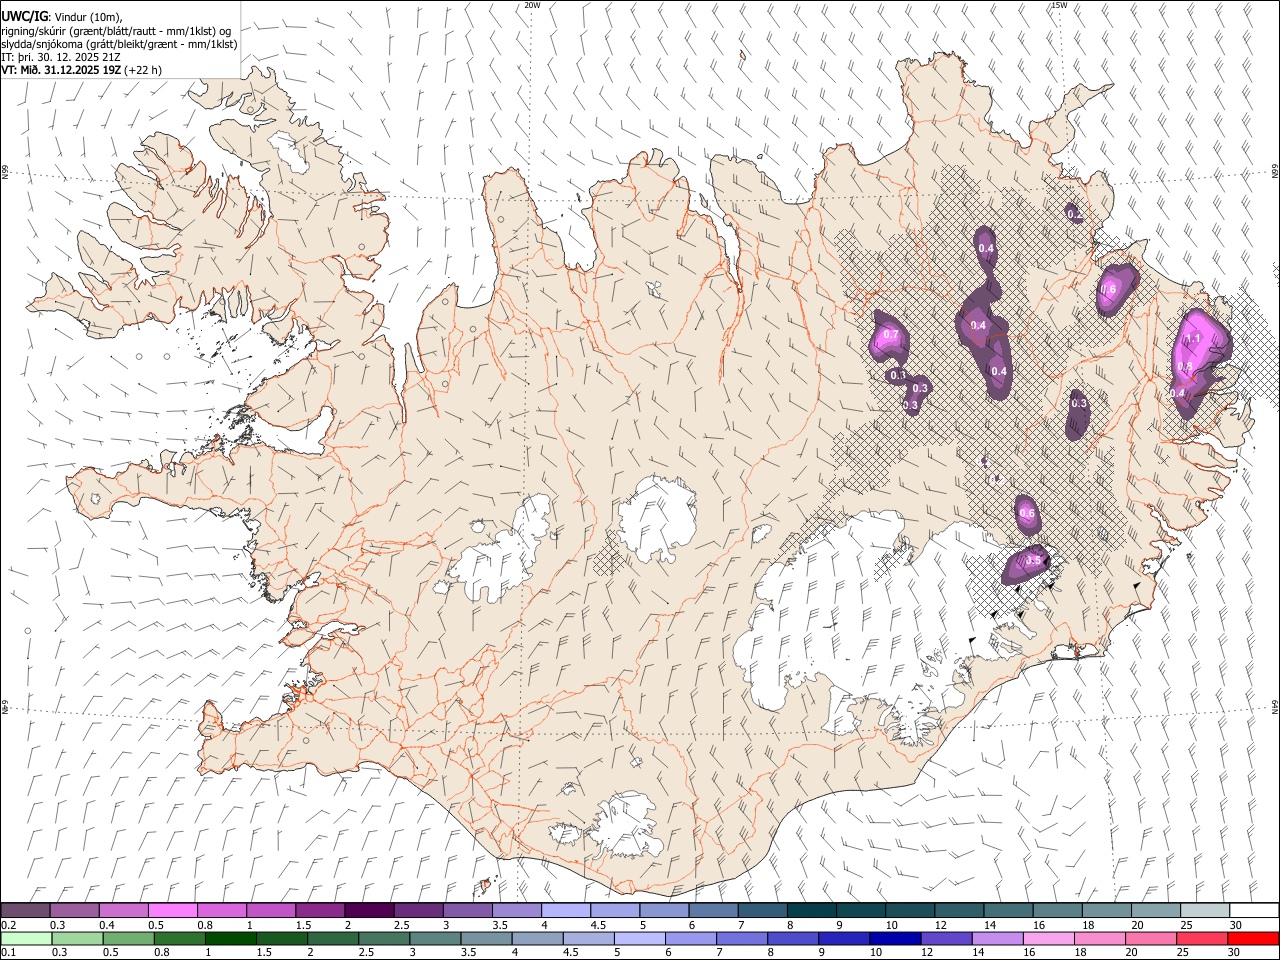Click the 15W longitude label
Image resolution: width=1280 pixels, height=960 pixels.
click(x=1059, y=5)
